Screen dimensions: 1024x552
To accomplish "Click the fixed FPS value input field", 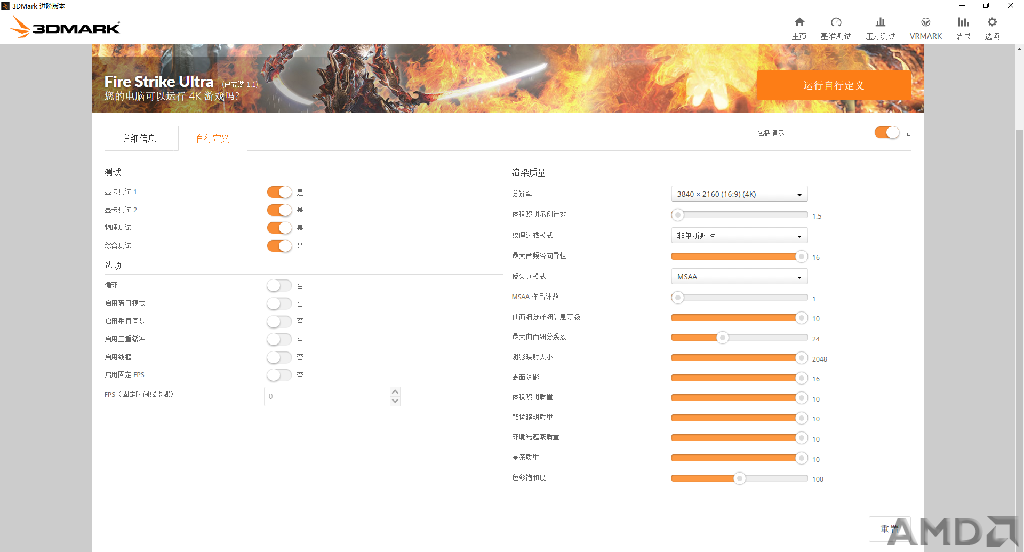I will point(327,396).
